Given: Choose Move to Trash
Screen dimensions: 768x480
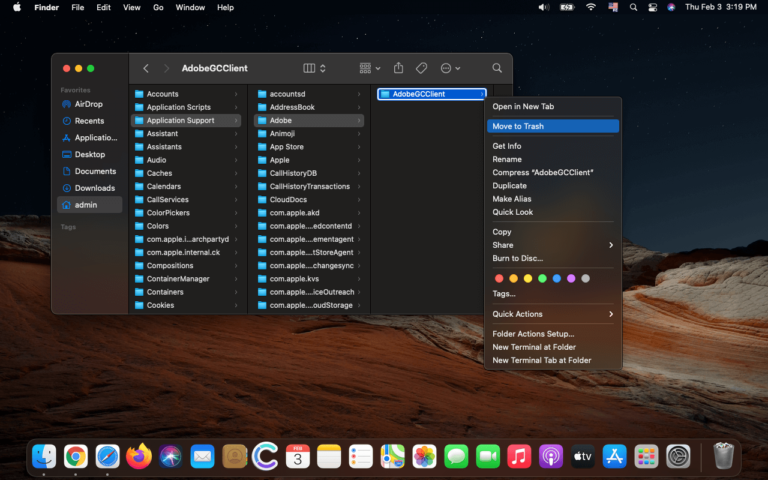Looking at the screenshot, I should click(552, 126).
